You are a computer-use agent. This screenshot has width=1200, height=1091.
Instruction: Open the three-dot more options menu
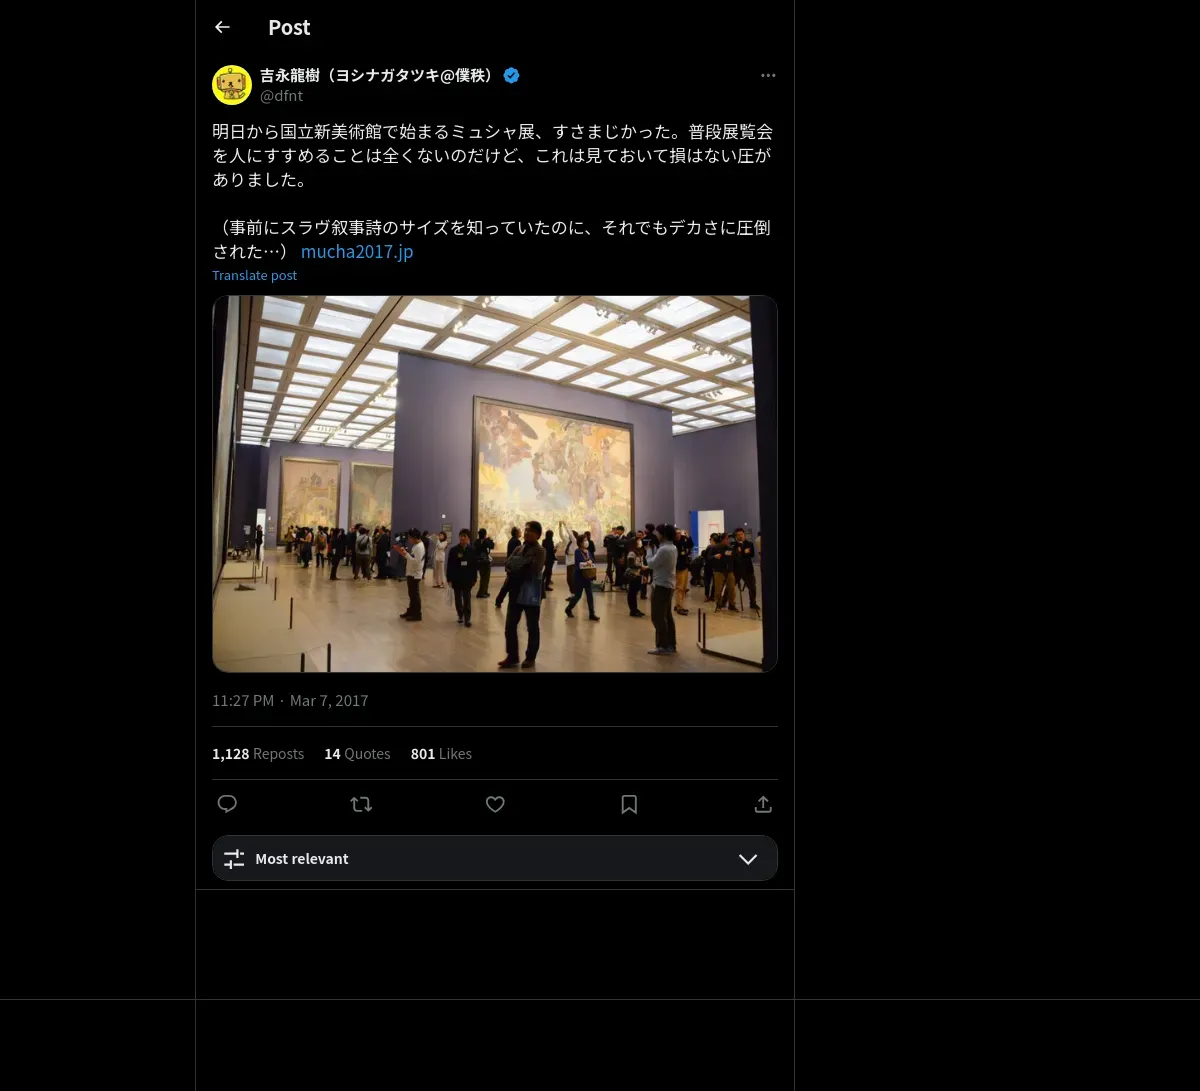point(768,76)
